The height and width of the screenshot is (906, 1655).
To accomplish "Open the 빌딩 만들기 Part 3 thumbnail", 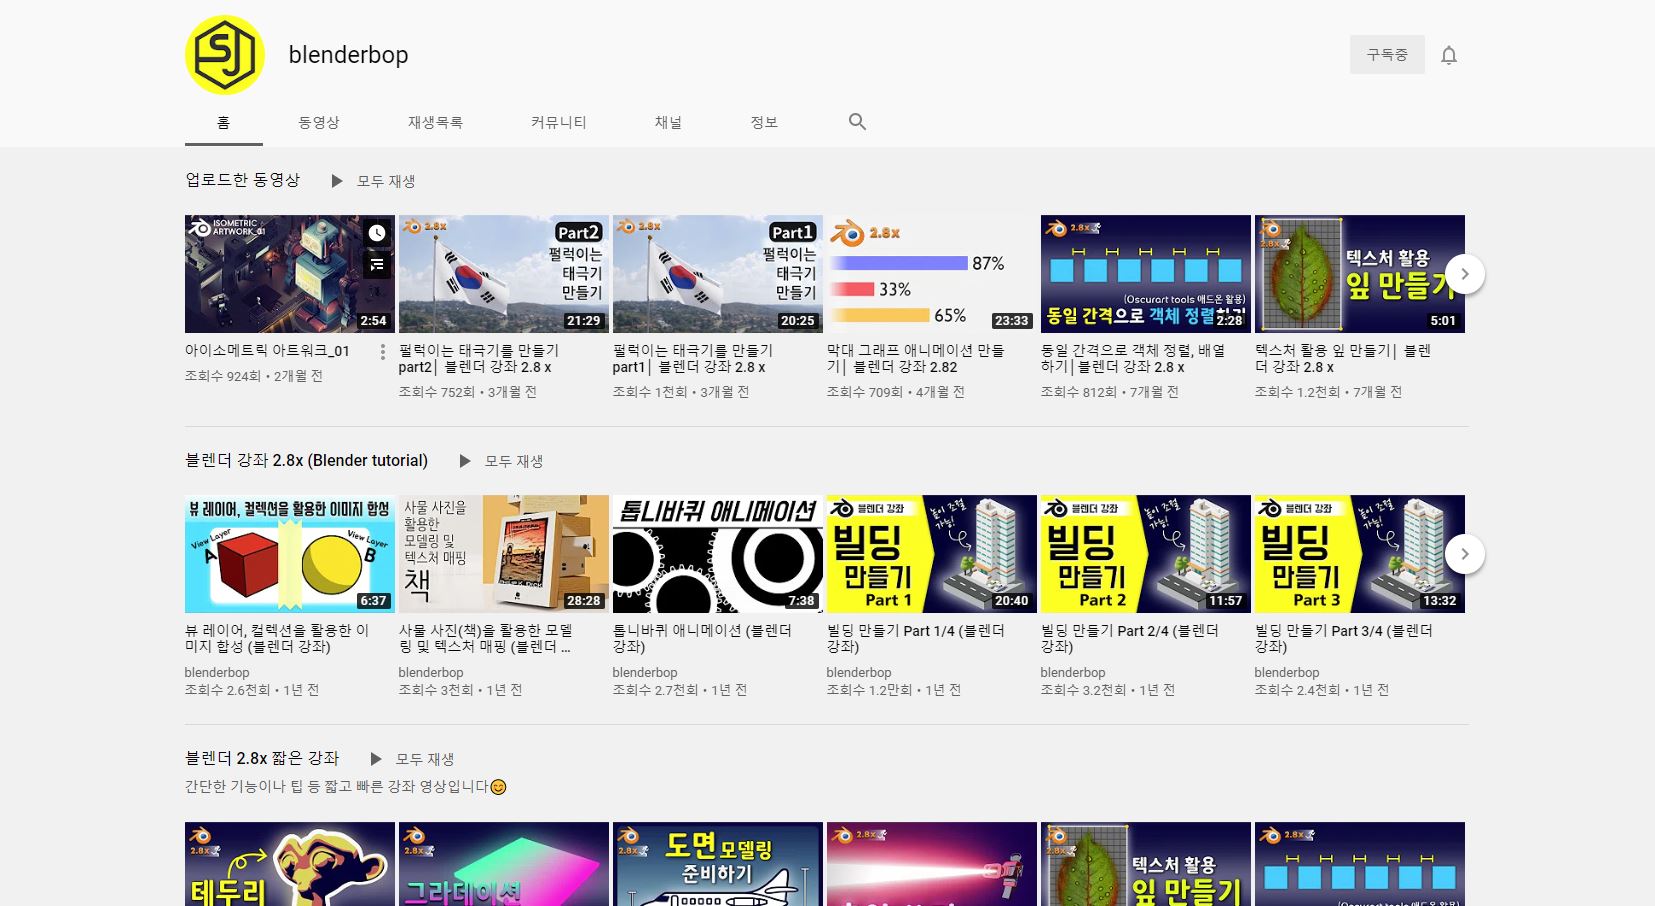I will [1360, 554].
